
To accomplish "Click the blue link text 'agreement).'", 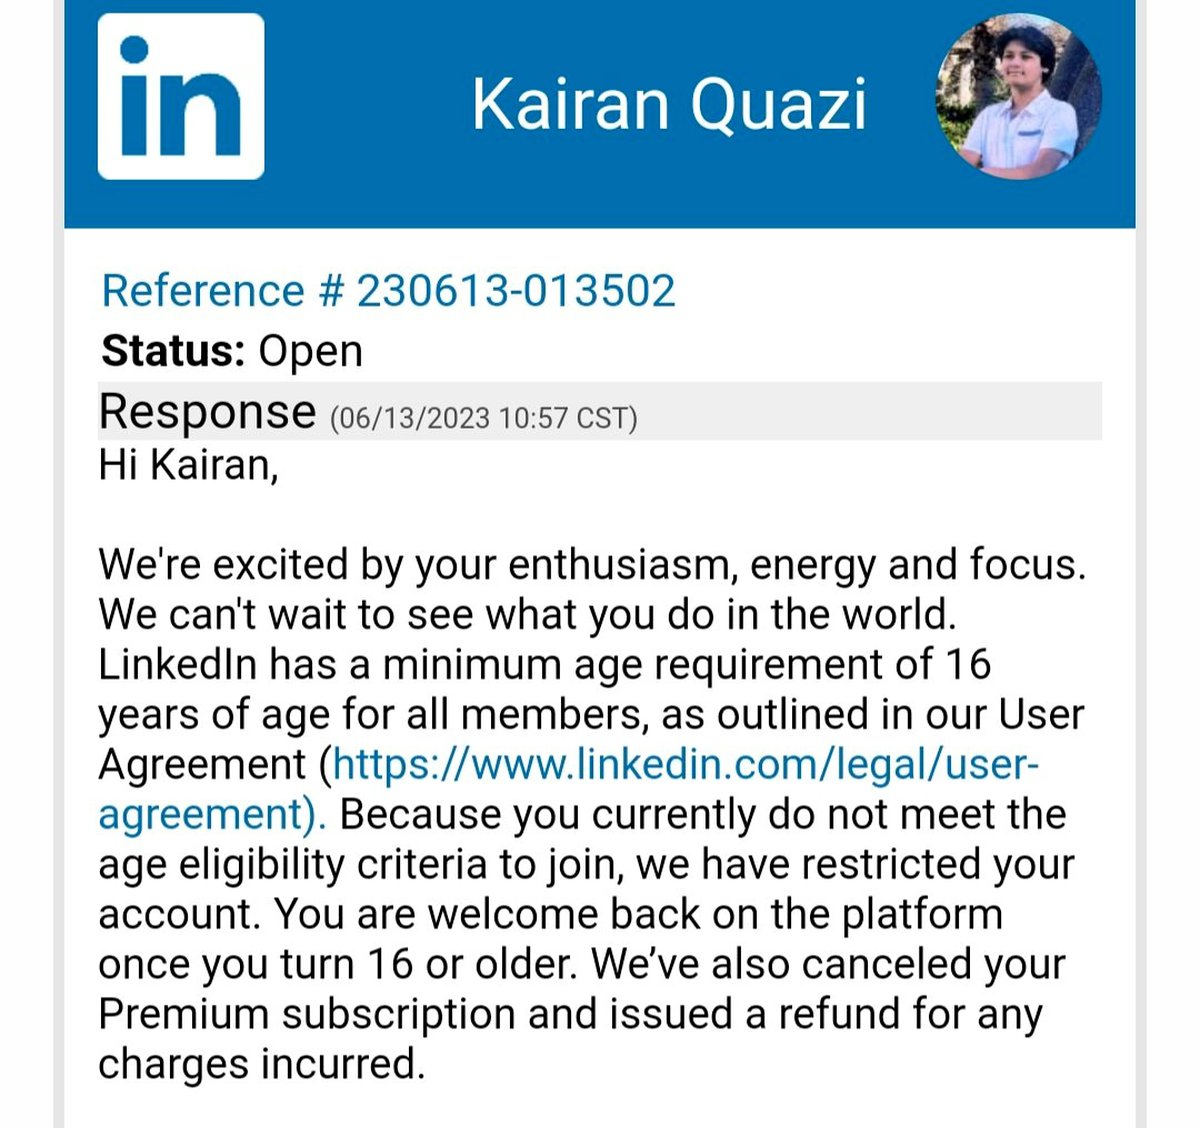I will pyautogui.click(x=211, y=815).
